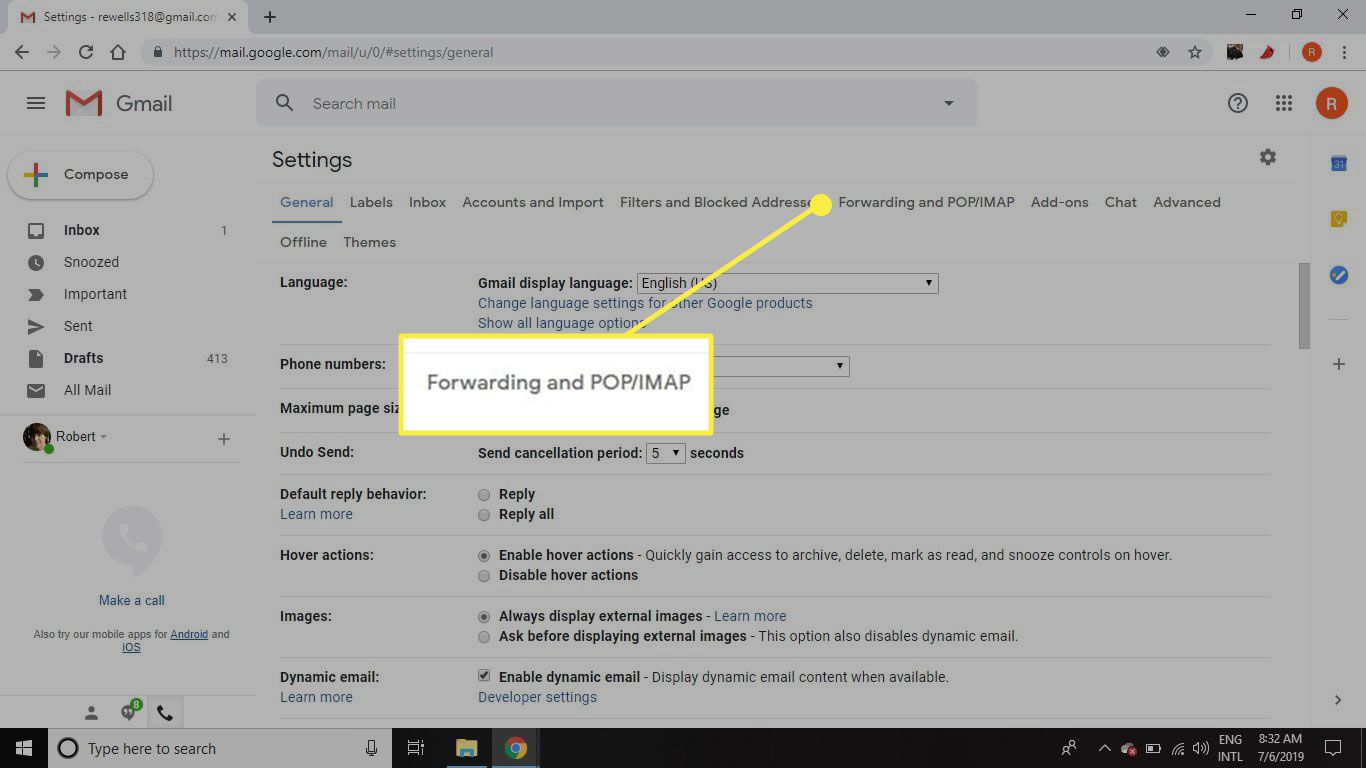
Task: Open the Windows Start menu
Action: pos(23,748)
